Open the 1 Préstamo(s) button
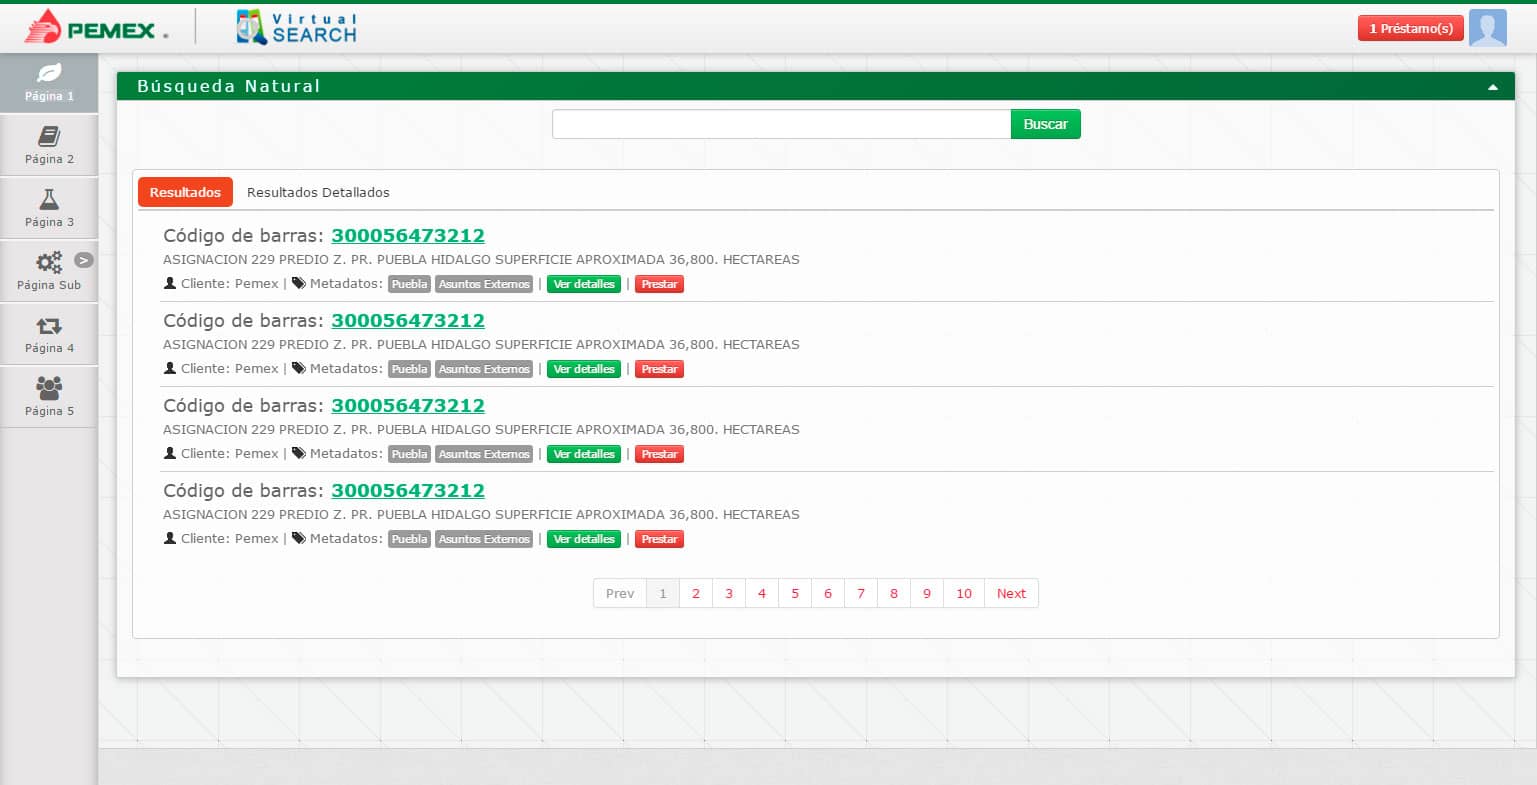The image size is (1537, 785). point(1410,28)
